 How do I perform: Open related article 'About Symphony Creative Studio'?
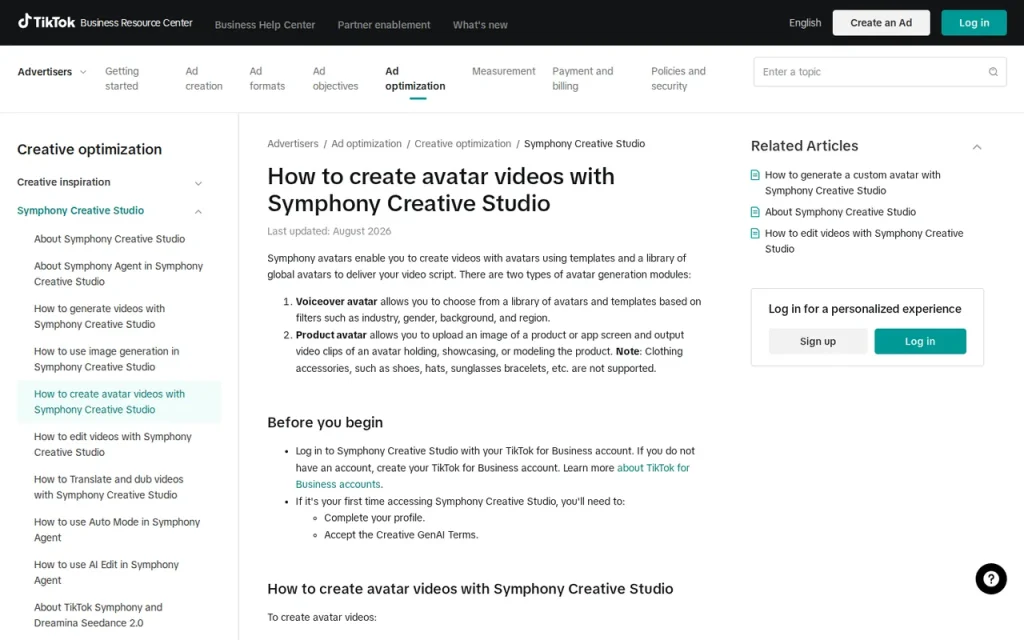[840, 212]
